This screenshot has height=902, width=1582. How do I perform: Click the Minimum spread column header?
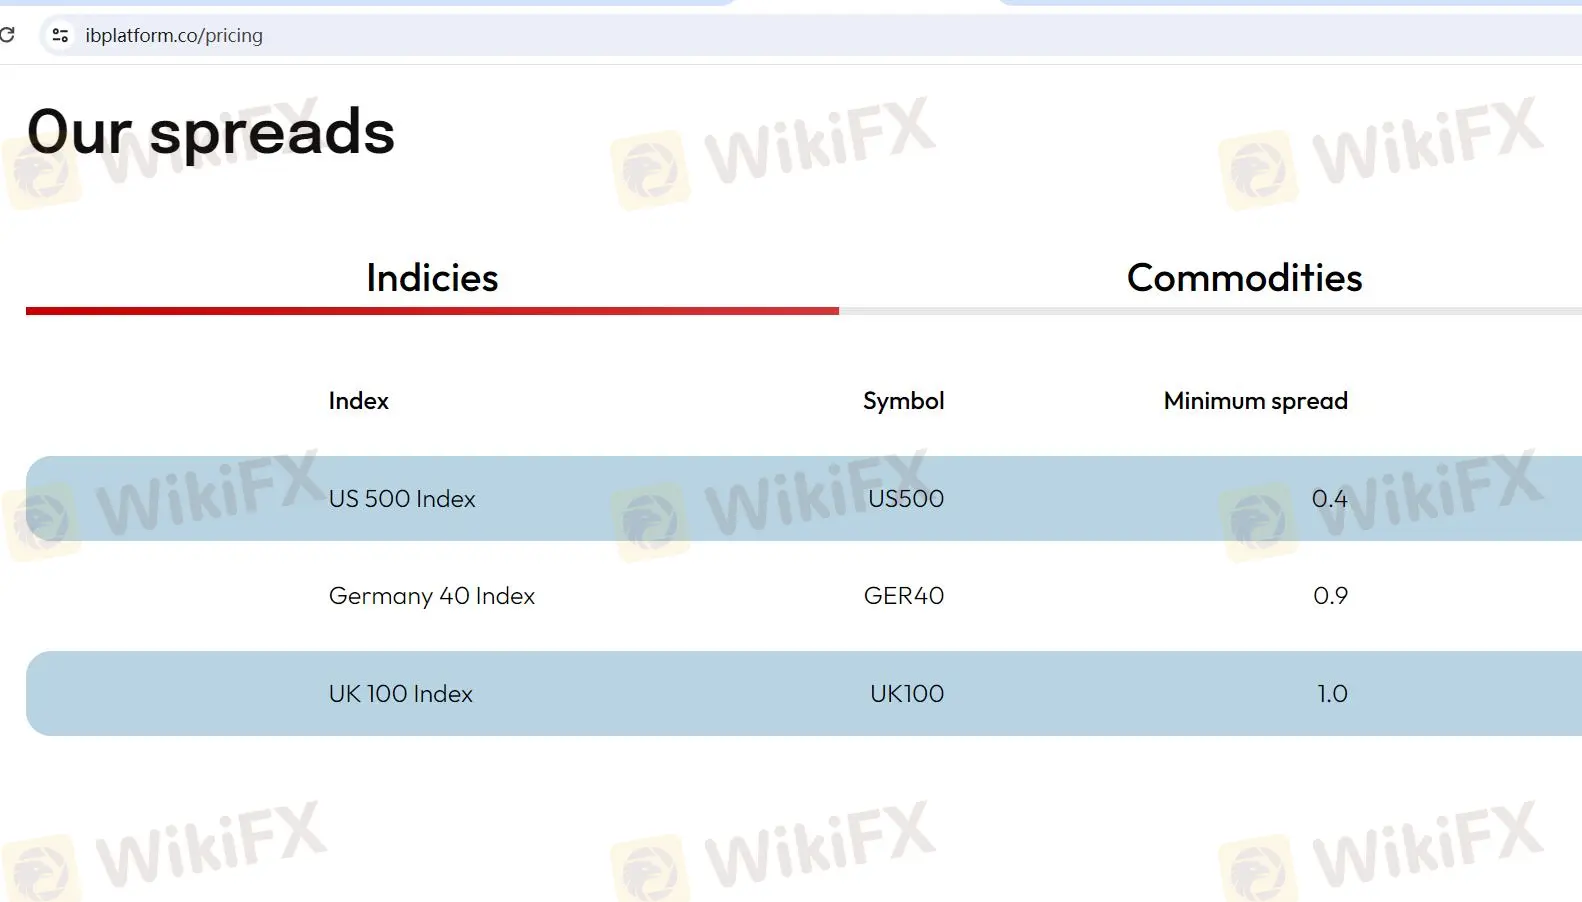pyautogui.click(x=1255, y=401)
